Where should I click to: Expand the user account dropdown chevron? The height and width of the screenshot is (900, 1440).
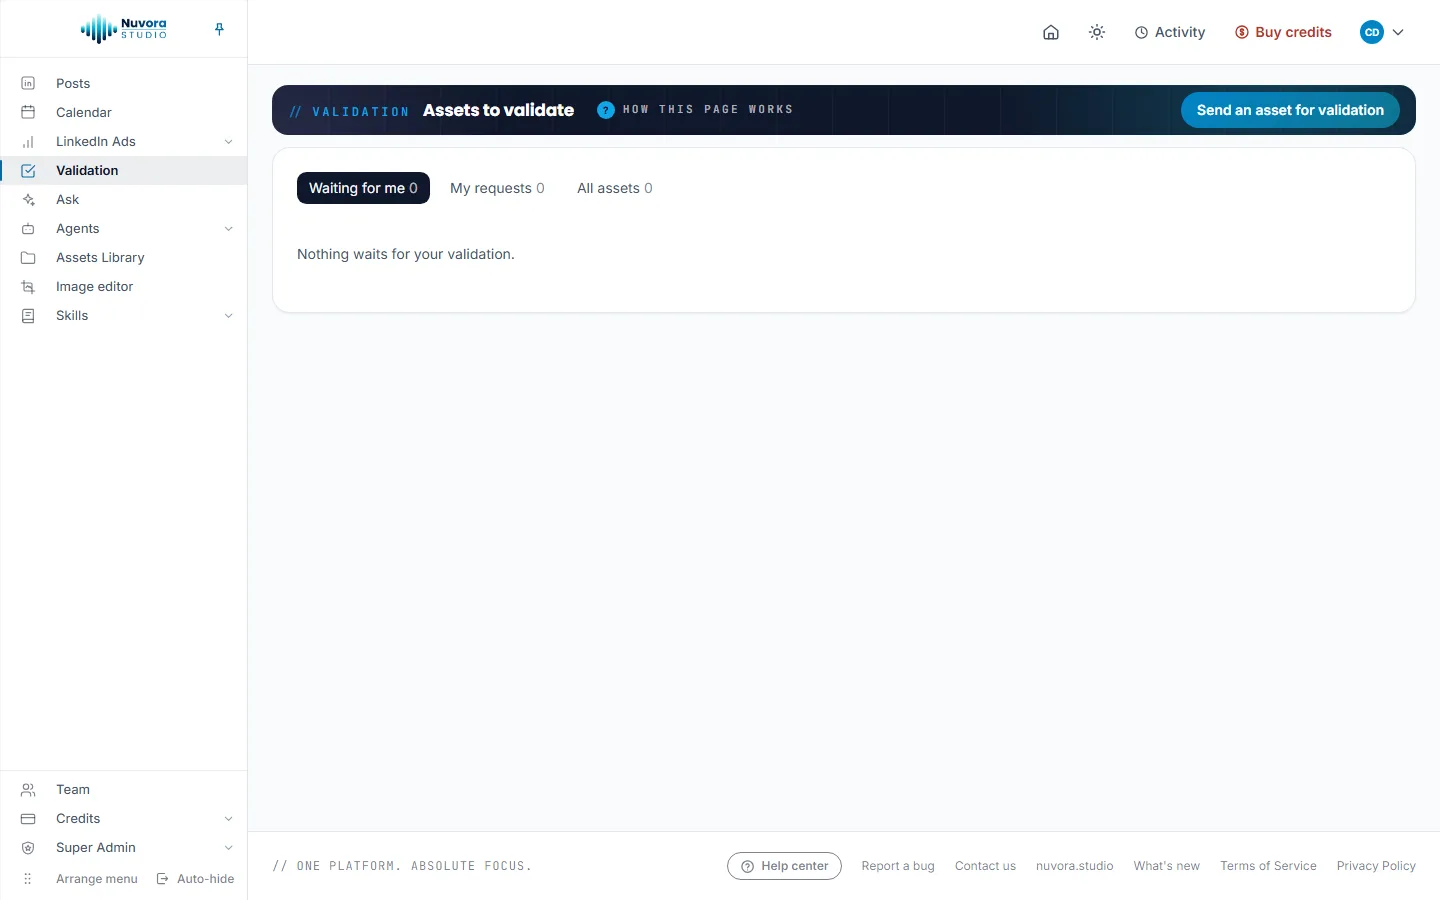click(x=1398, y=32)
